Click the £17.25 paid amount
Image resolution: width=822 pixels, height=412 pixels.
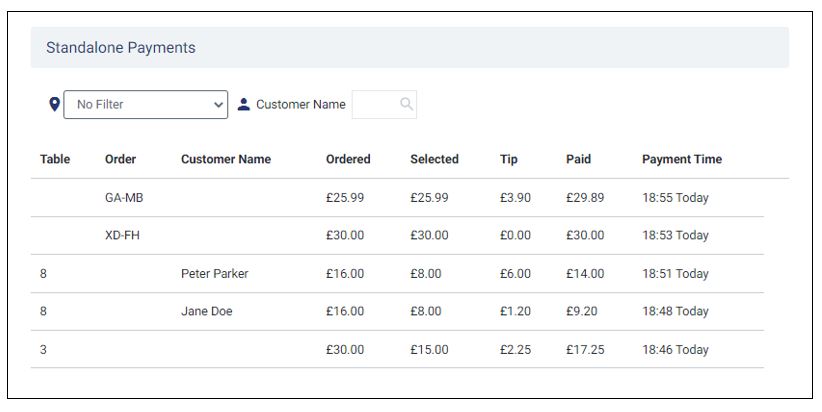tap(585, 350)
